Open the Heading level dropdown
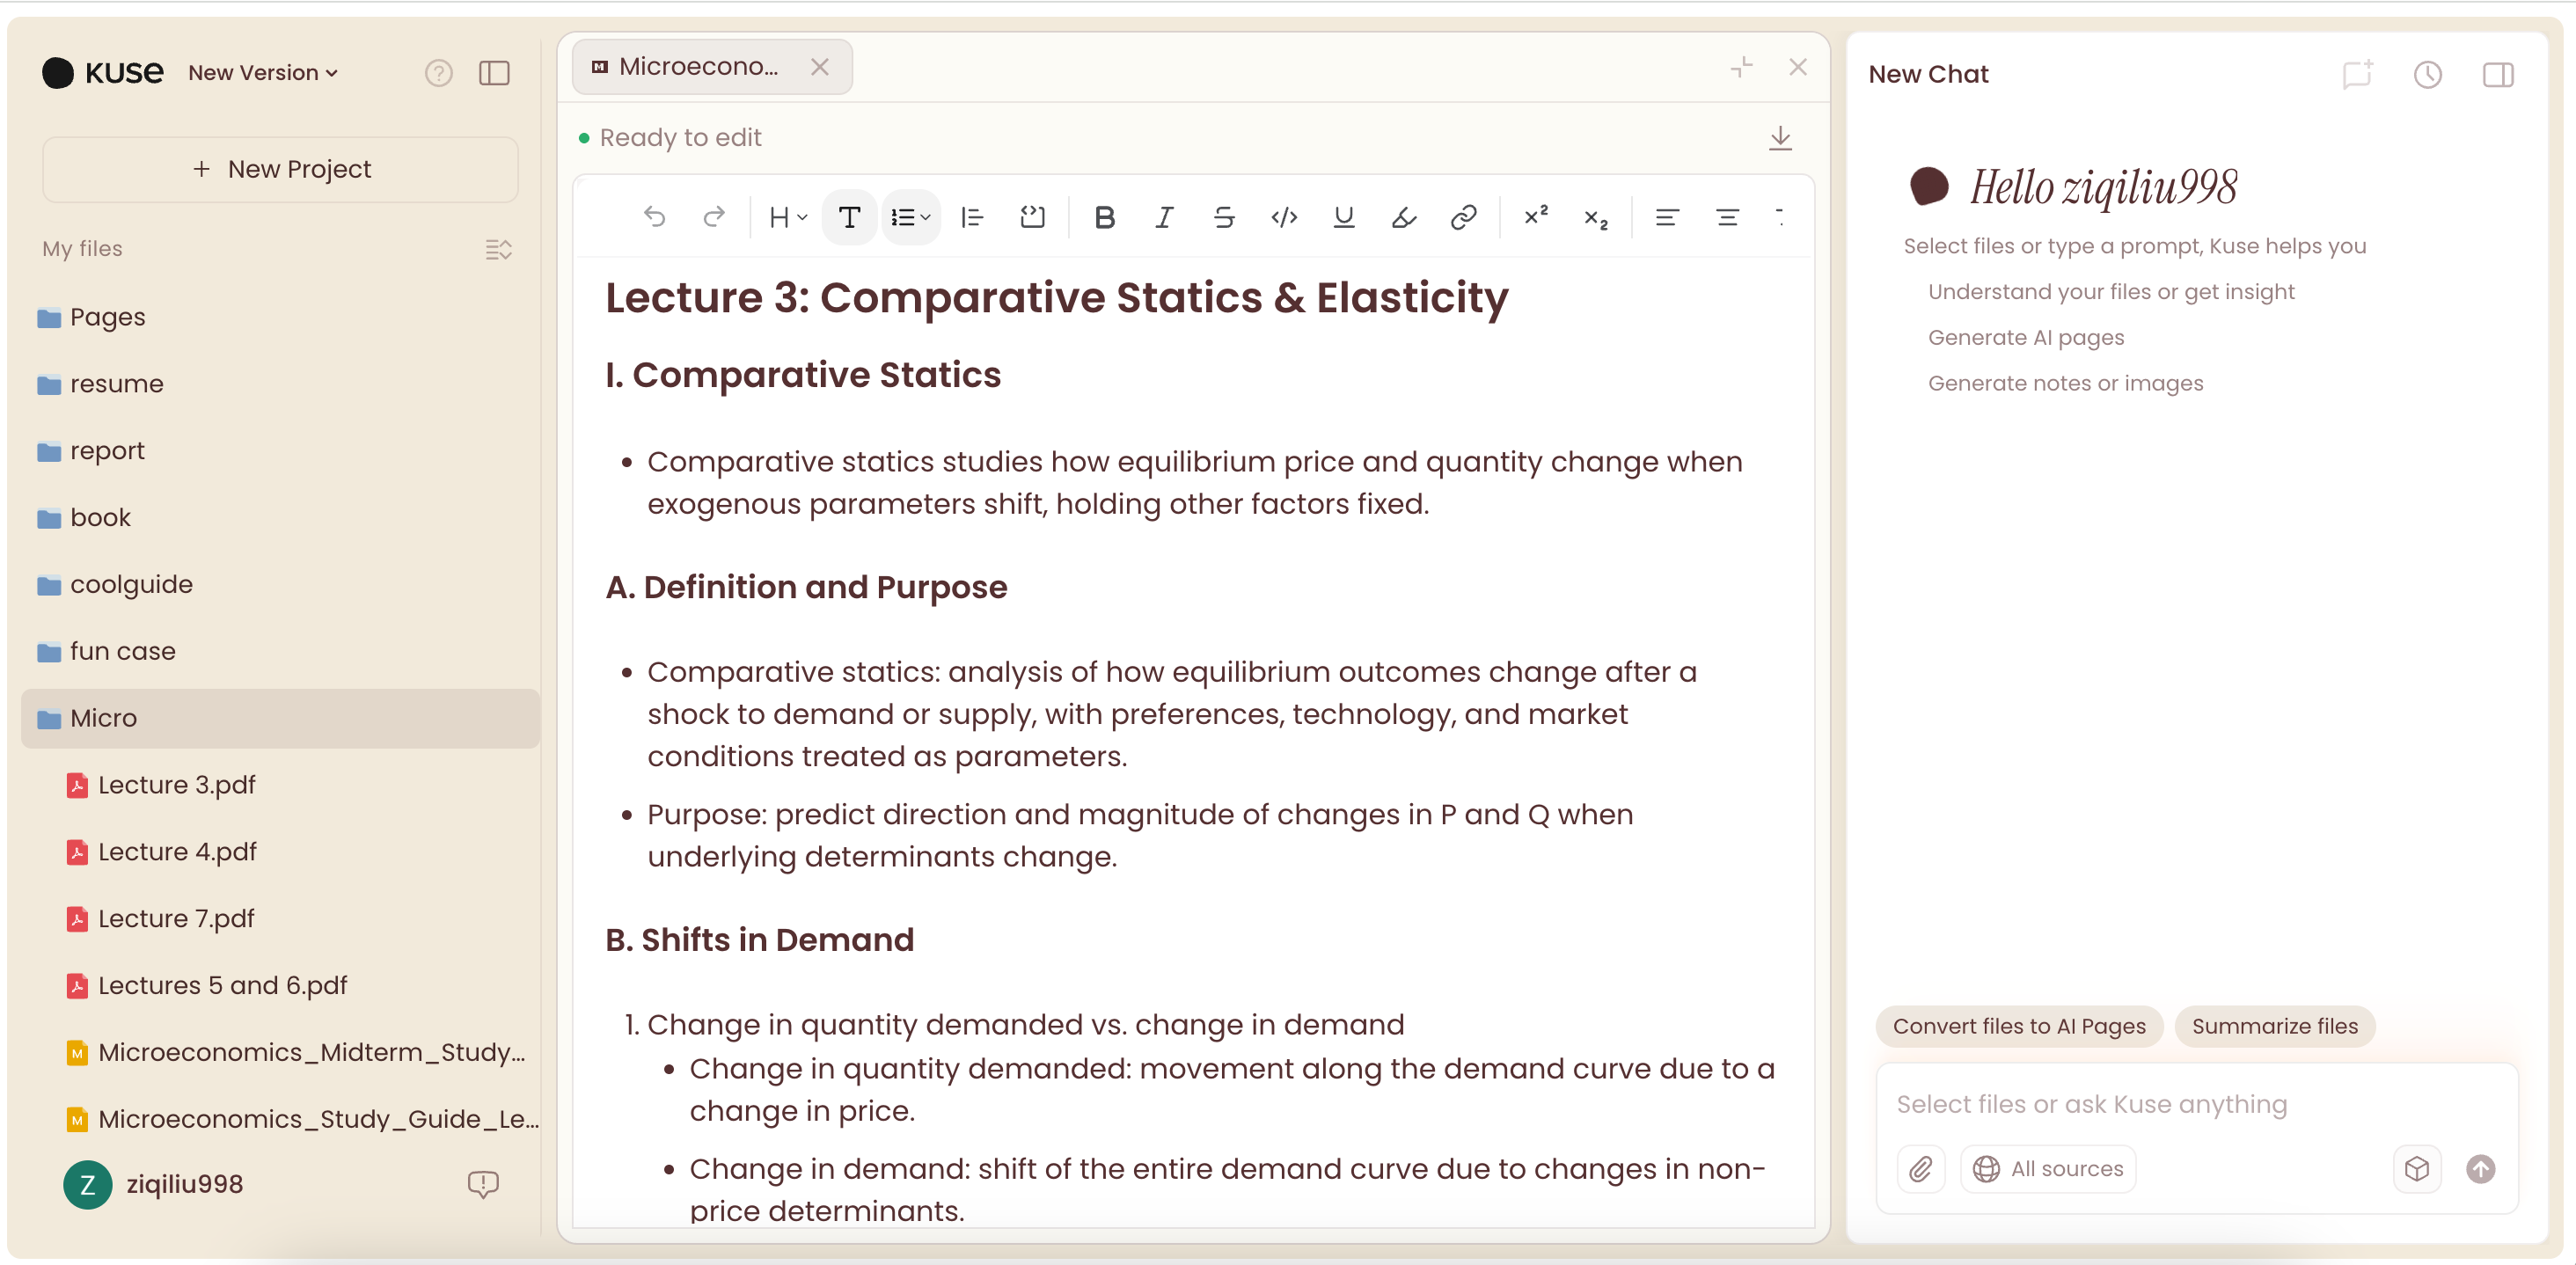2576x1265 pixels. pos(786,217)
